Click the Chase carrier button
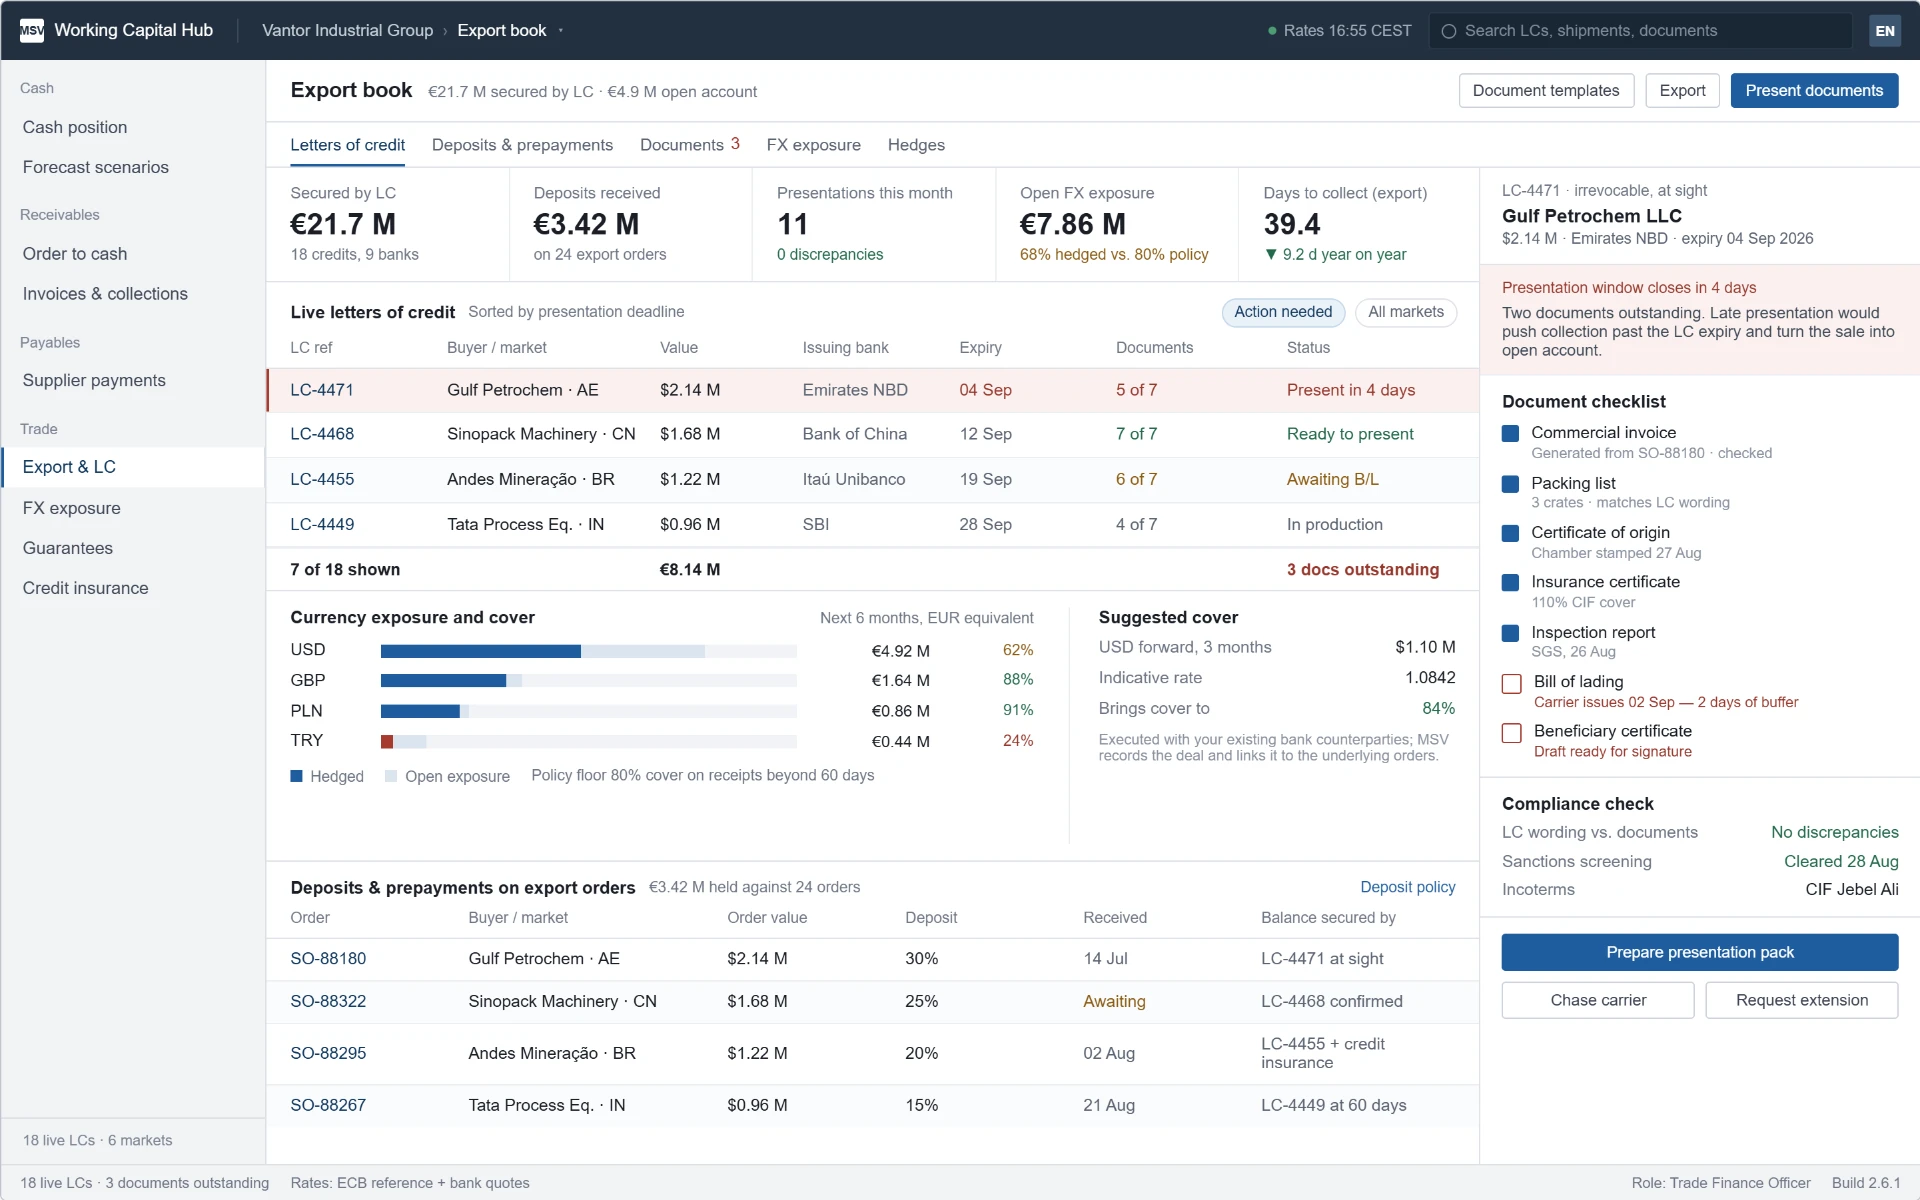 [x=1598, y=1000]
